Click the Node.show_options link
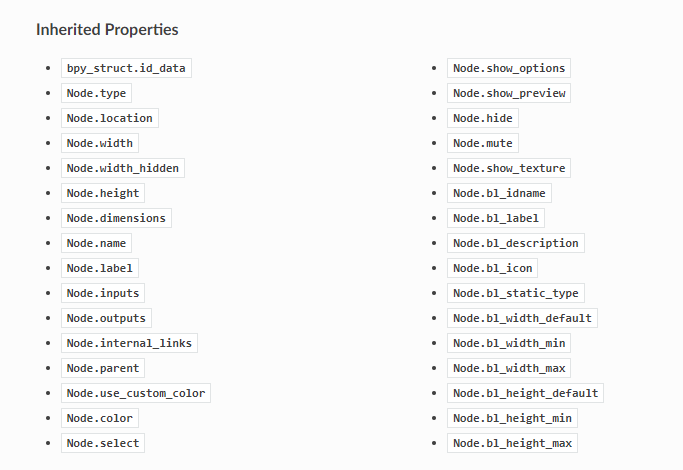The height and width of the screenshot is (470, 683). point(509,68)
